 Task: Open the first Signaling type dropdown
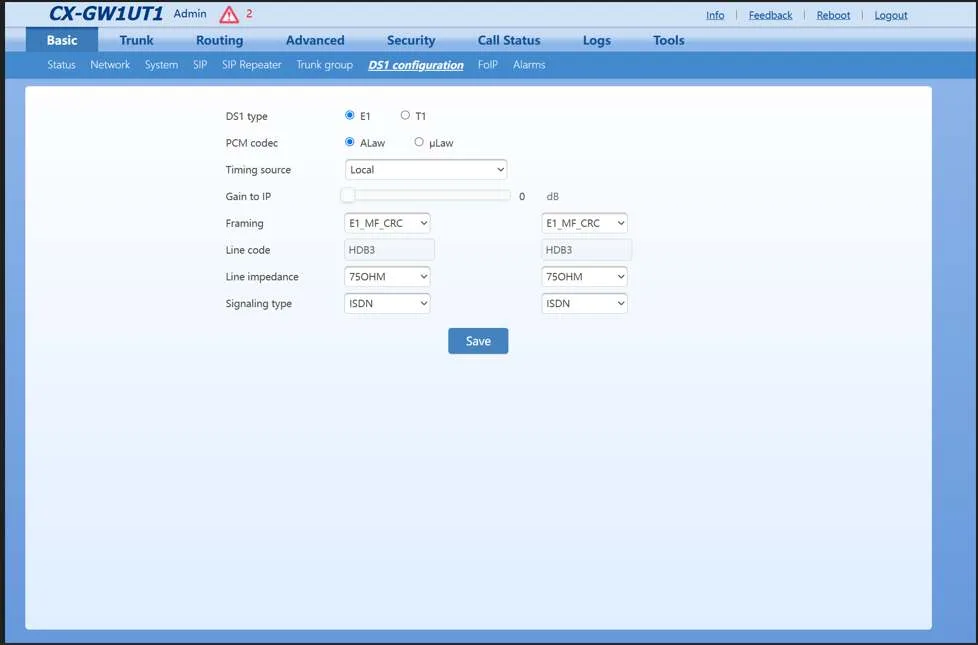point(387,304)
